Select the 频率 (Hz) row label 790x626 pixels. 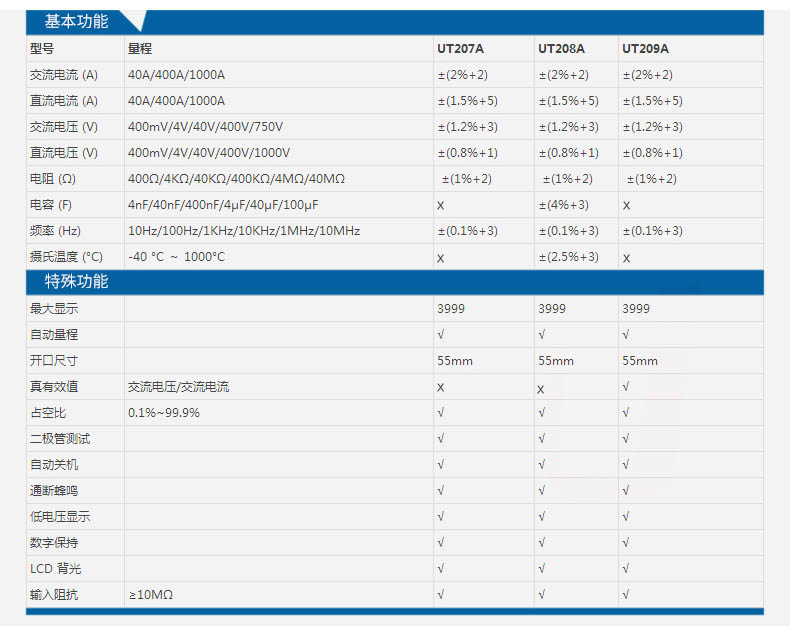click(x=55, y=231)
